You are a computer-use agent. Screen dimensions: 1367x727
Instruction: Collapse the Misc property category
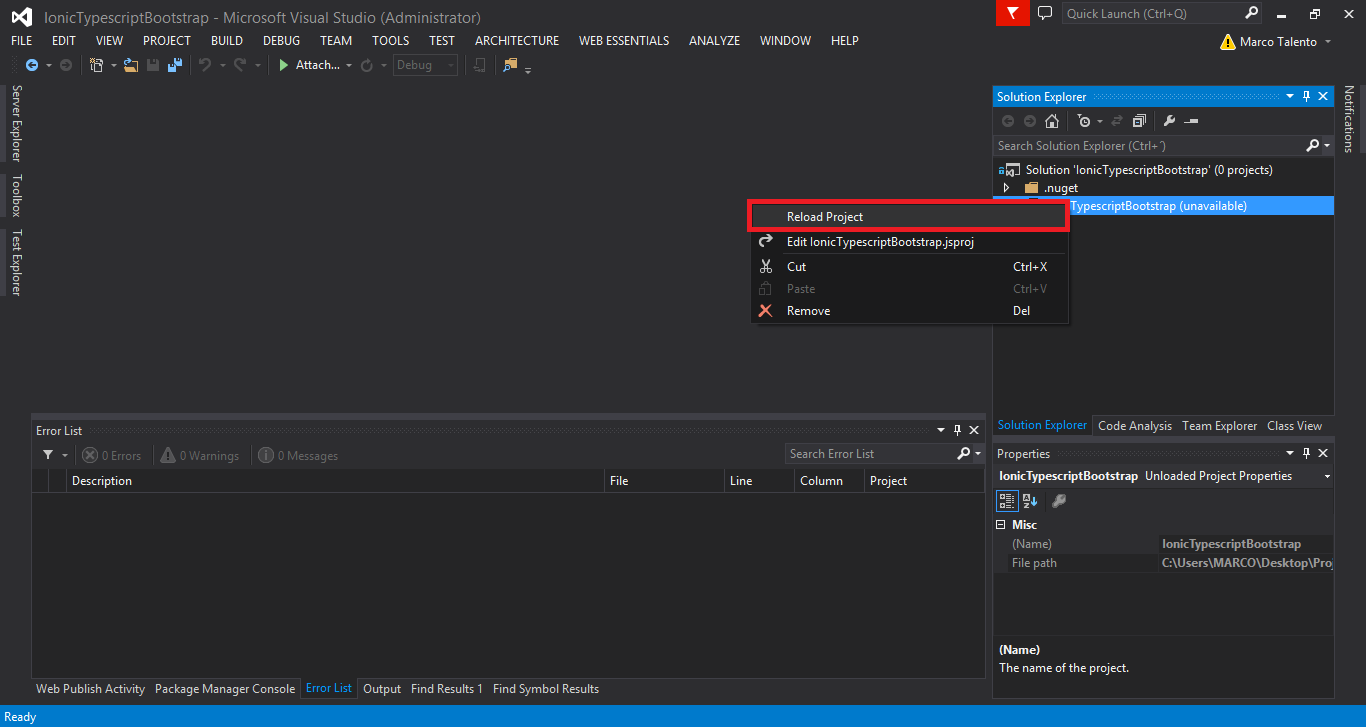[1002, 525]
